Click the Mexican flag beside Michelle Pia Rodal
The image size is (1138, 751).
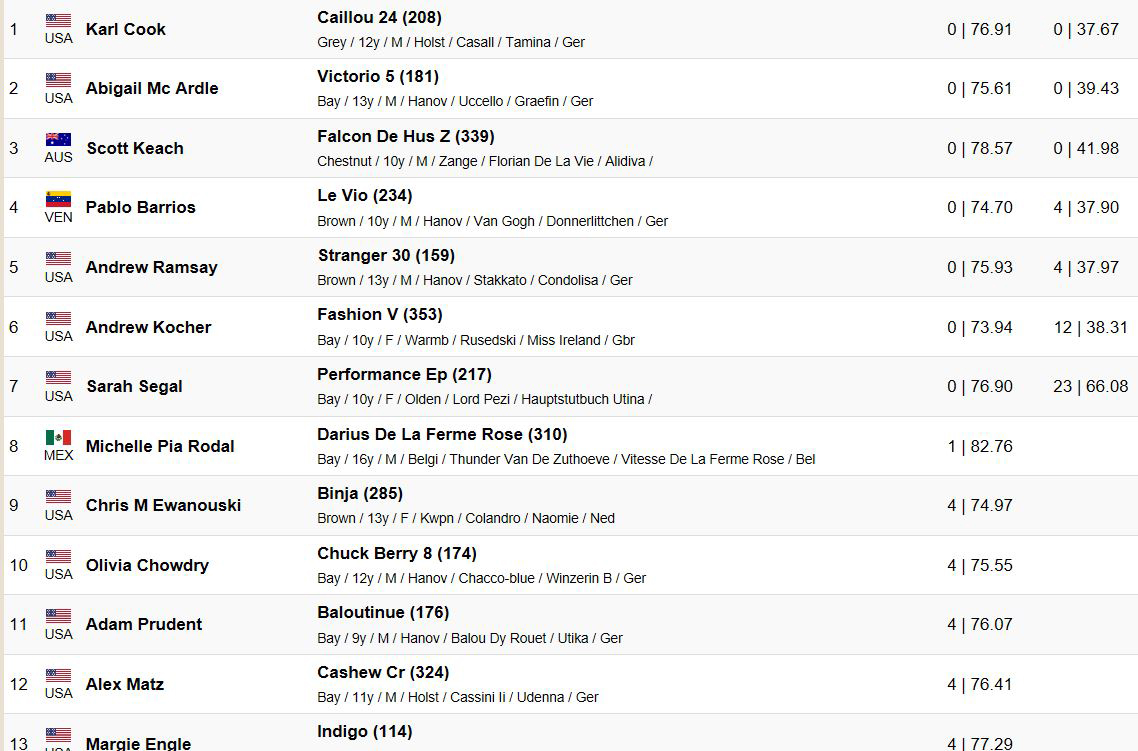pyautogui.click(x=58, y=437)
